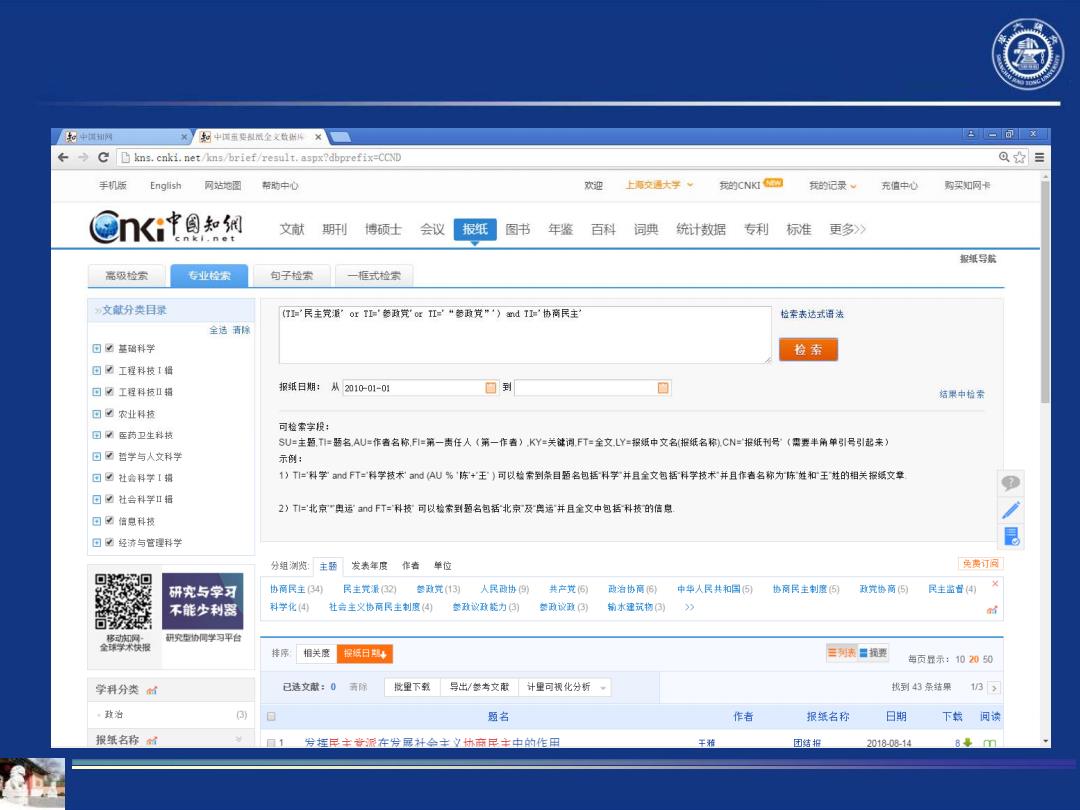This screenshot has width=1080, height=810.
Task: Click the search expression text area
Action: [525, 334]
